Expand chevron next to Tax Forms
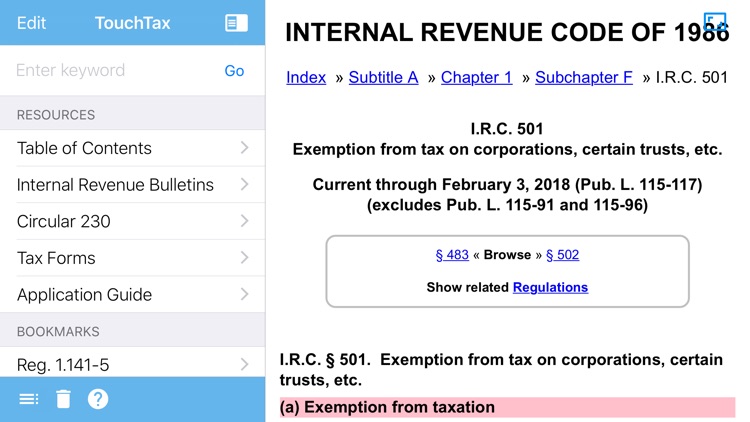 (x=244, y=257)
